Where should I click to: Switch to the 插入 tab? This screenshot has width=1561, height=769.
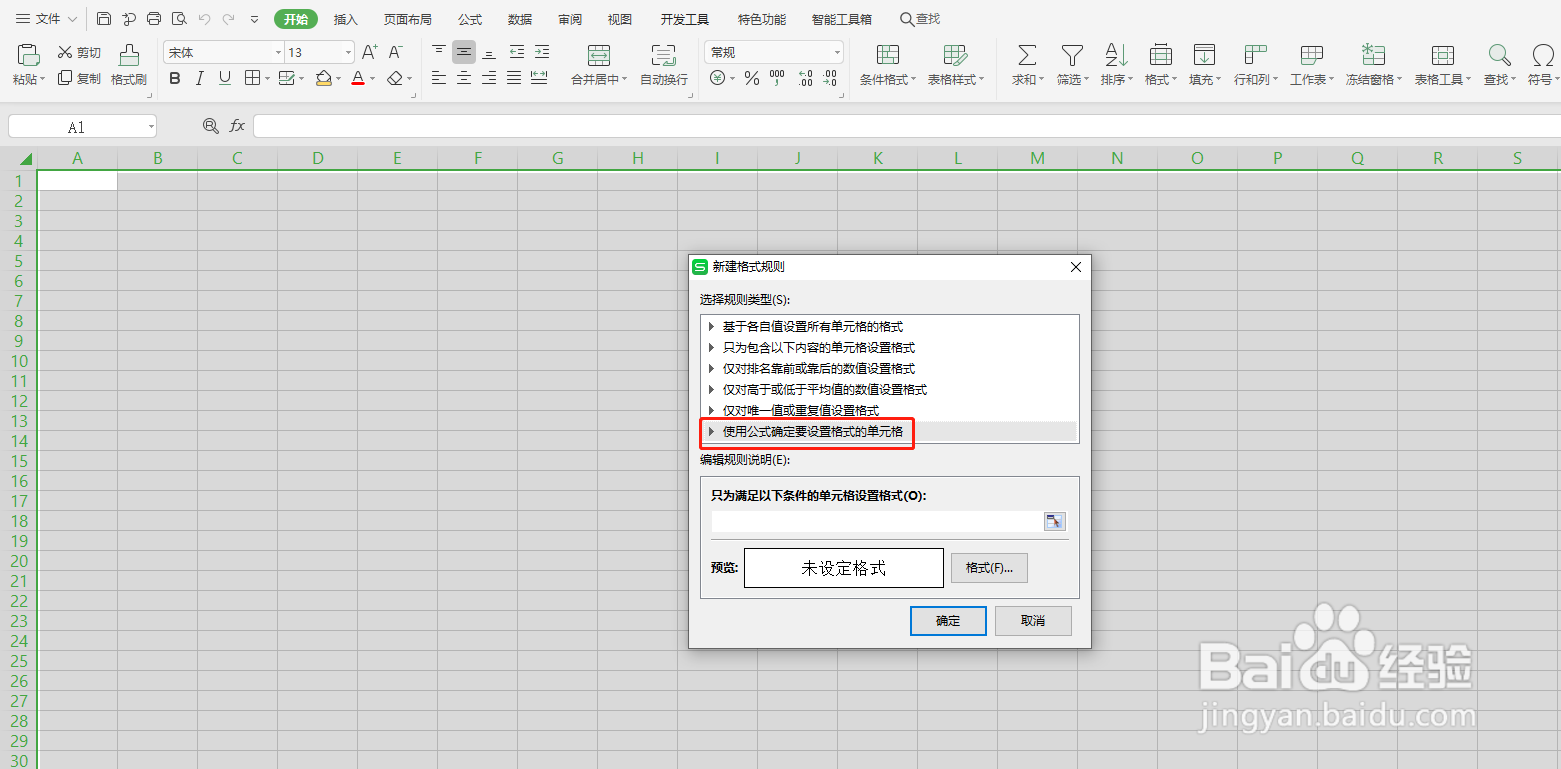pos(346,19)
